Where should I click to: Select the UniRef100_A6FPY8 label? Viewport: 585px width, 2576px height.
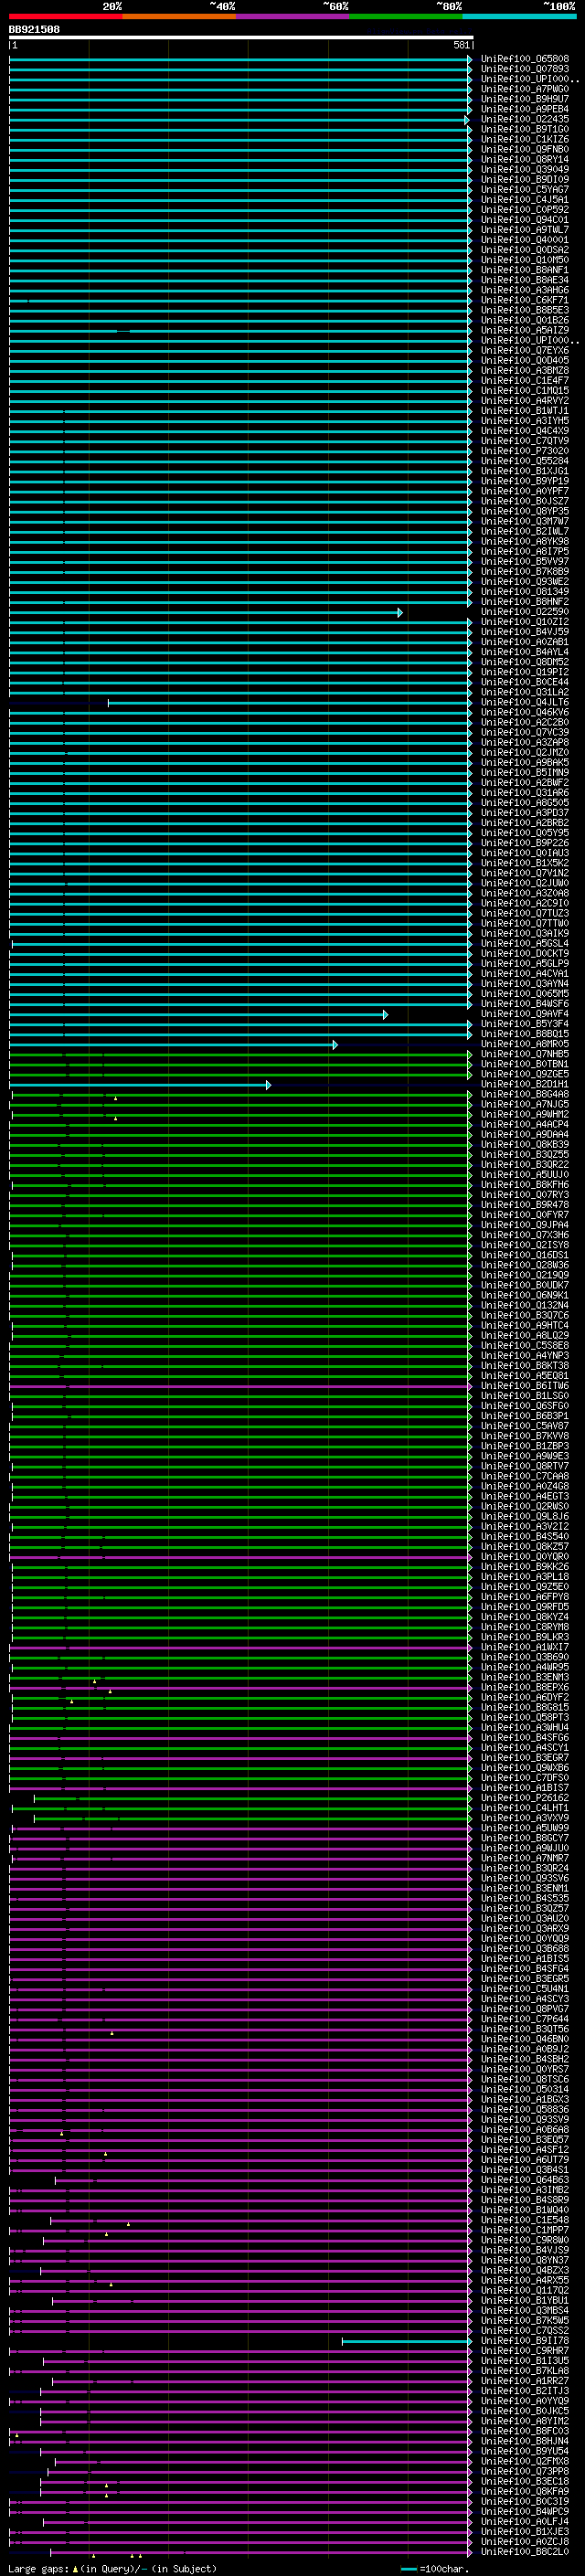click(525, 1598)
